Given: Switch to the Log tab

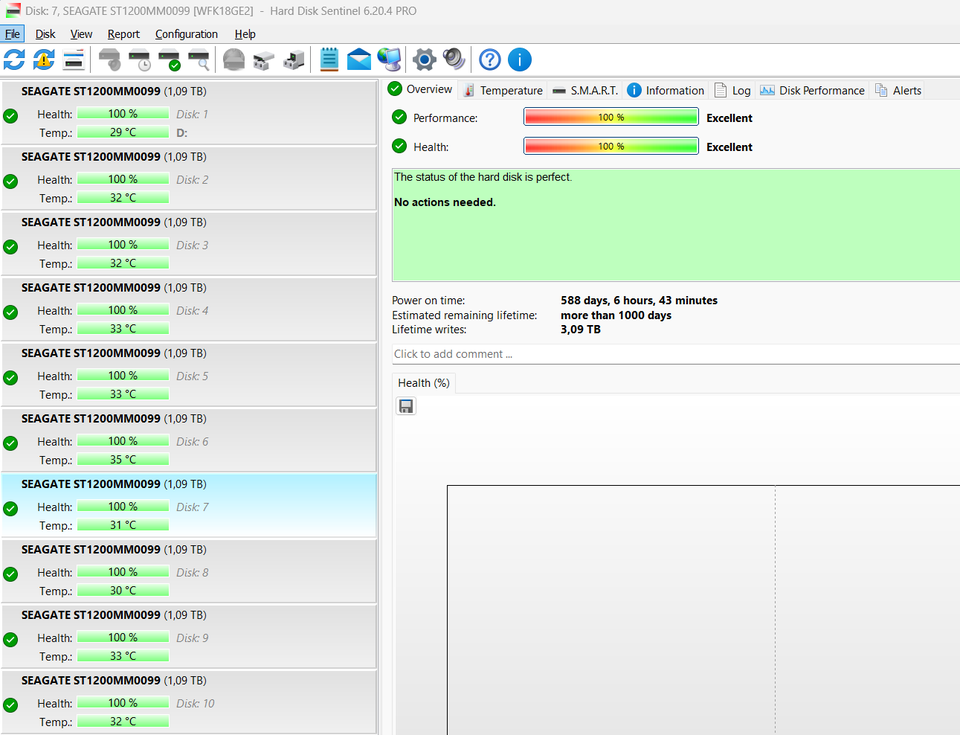Looking at the screenshot, I should pyautogui.click(x=732, y=91).
